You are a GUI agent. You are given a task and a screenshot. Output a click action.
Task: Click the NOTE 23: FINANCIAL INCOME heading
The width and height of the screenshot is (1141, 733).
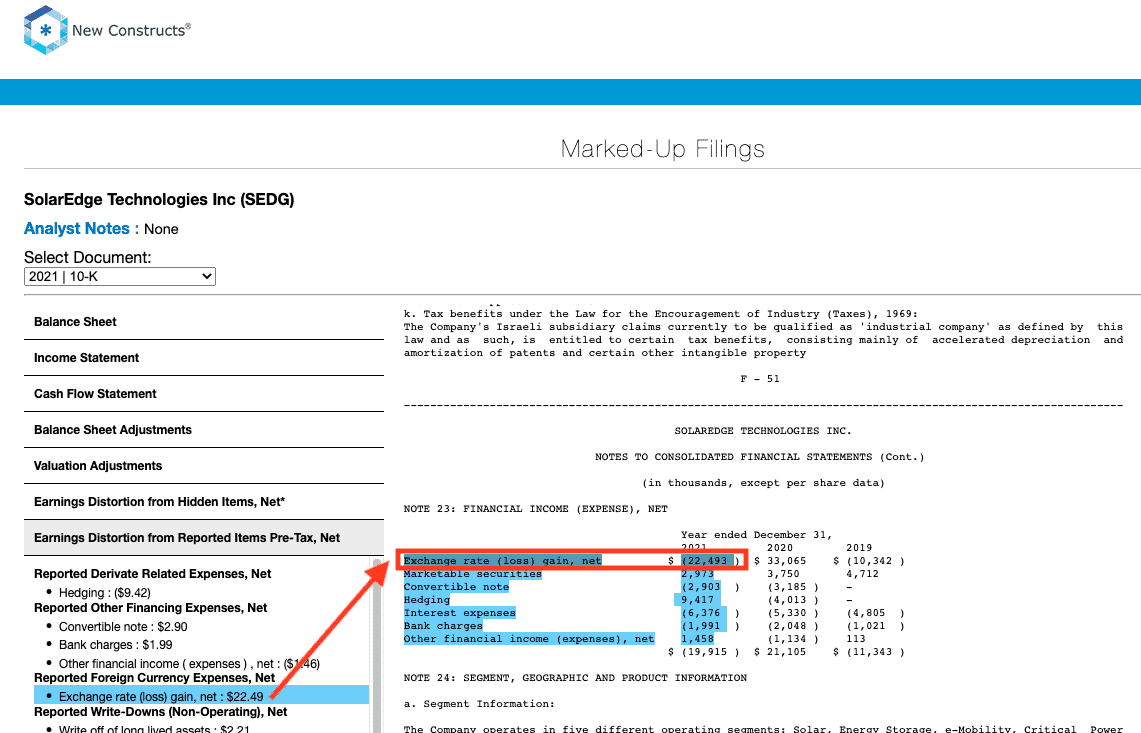click(x=536, y=509)
